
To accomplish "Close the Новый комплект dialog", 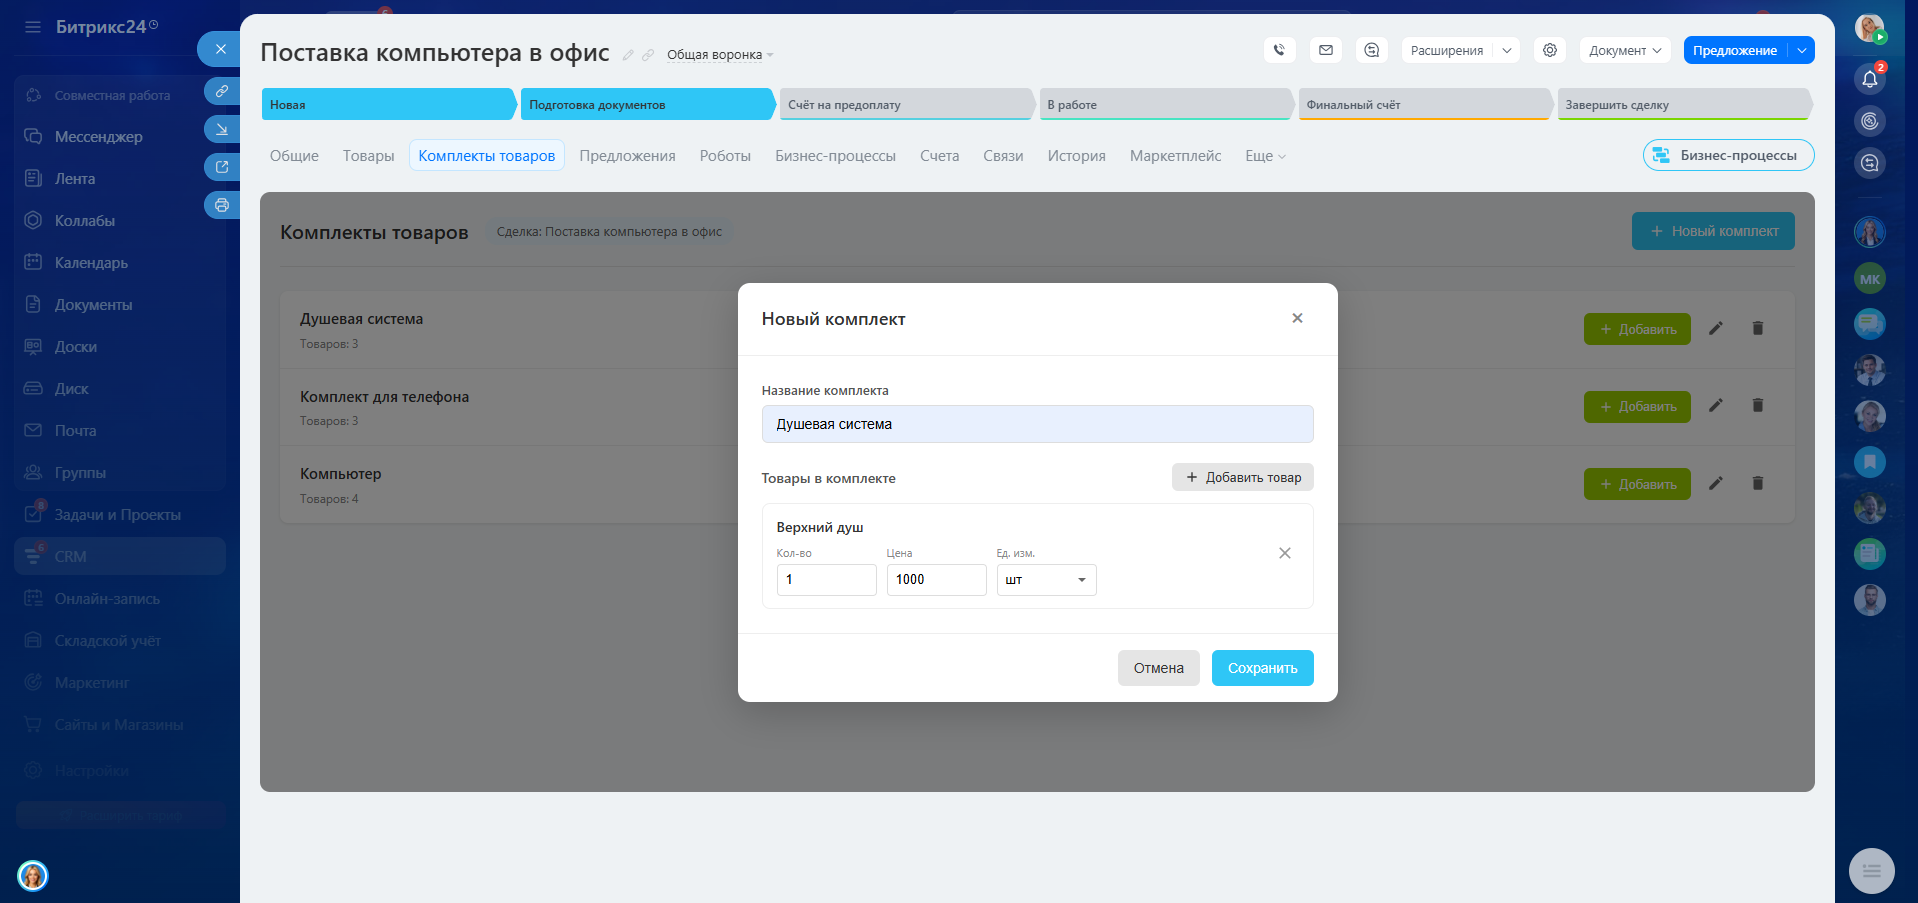I will tap(1297, 318).
